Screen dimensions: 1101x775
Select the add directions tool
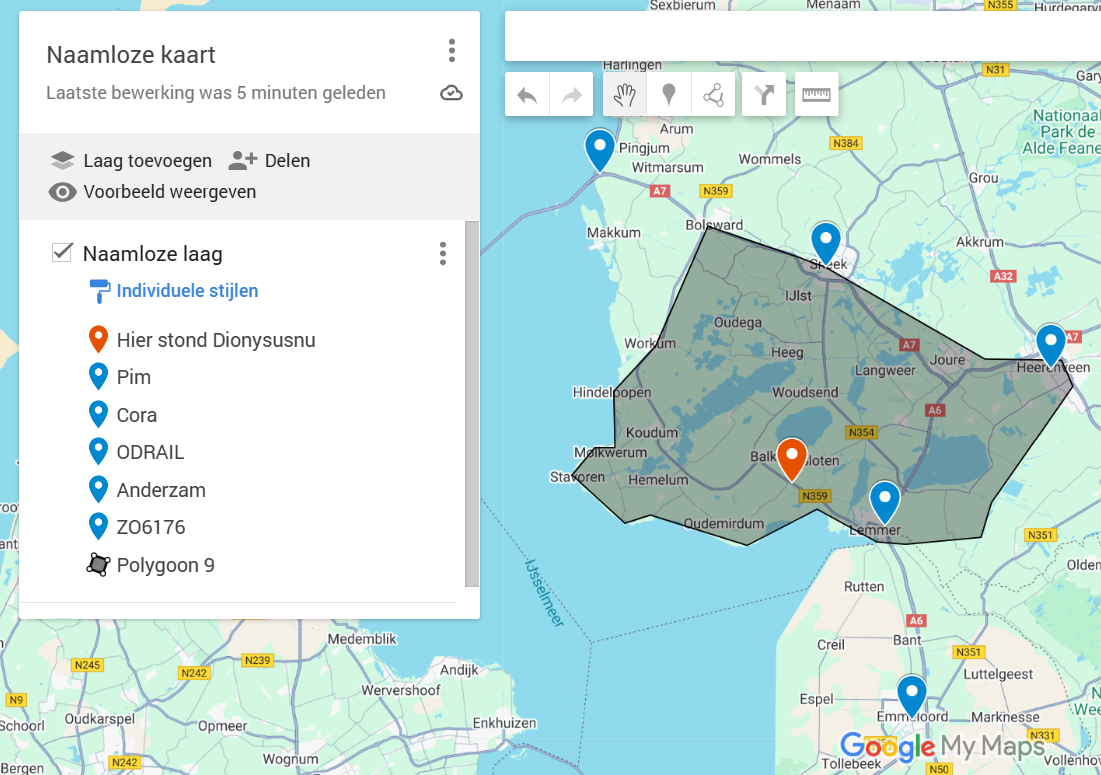pyautogui.click(x=764, y=95)
